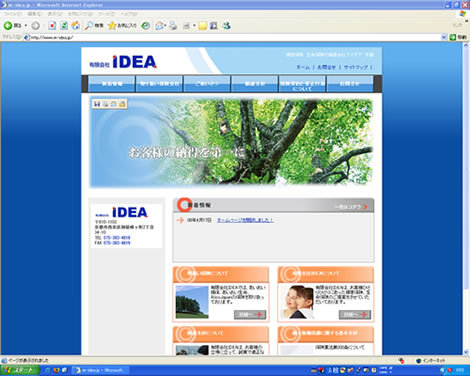
Task: Expand the address bar dropdown arrow
Action: (444, 37)
